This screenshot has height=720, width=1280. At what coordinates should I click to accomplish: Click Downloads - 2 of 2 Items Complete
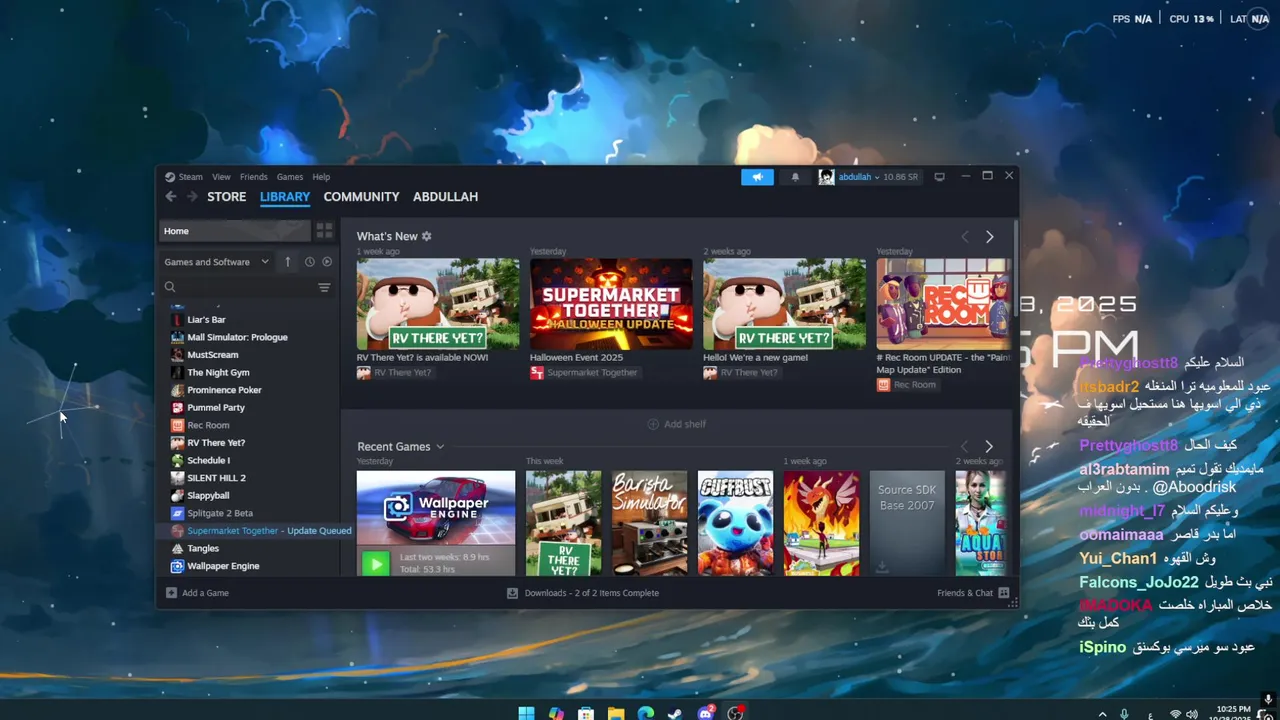pos(592,593)
